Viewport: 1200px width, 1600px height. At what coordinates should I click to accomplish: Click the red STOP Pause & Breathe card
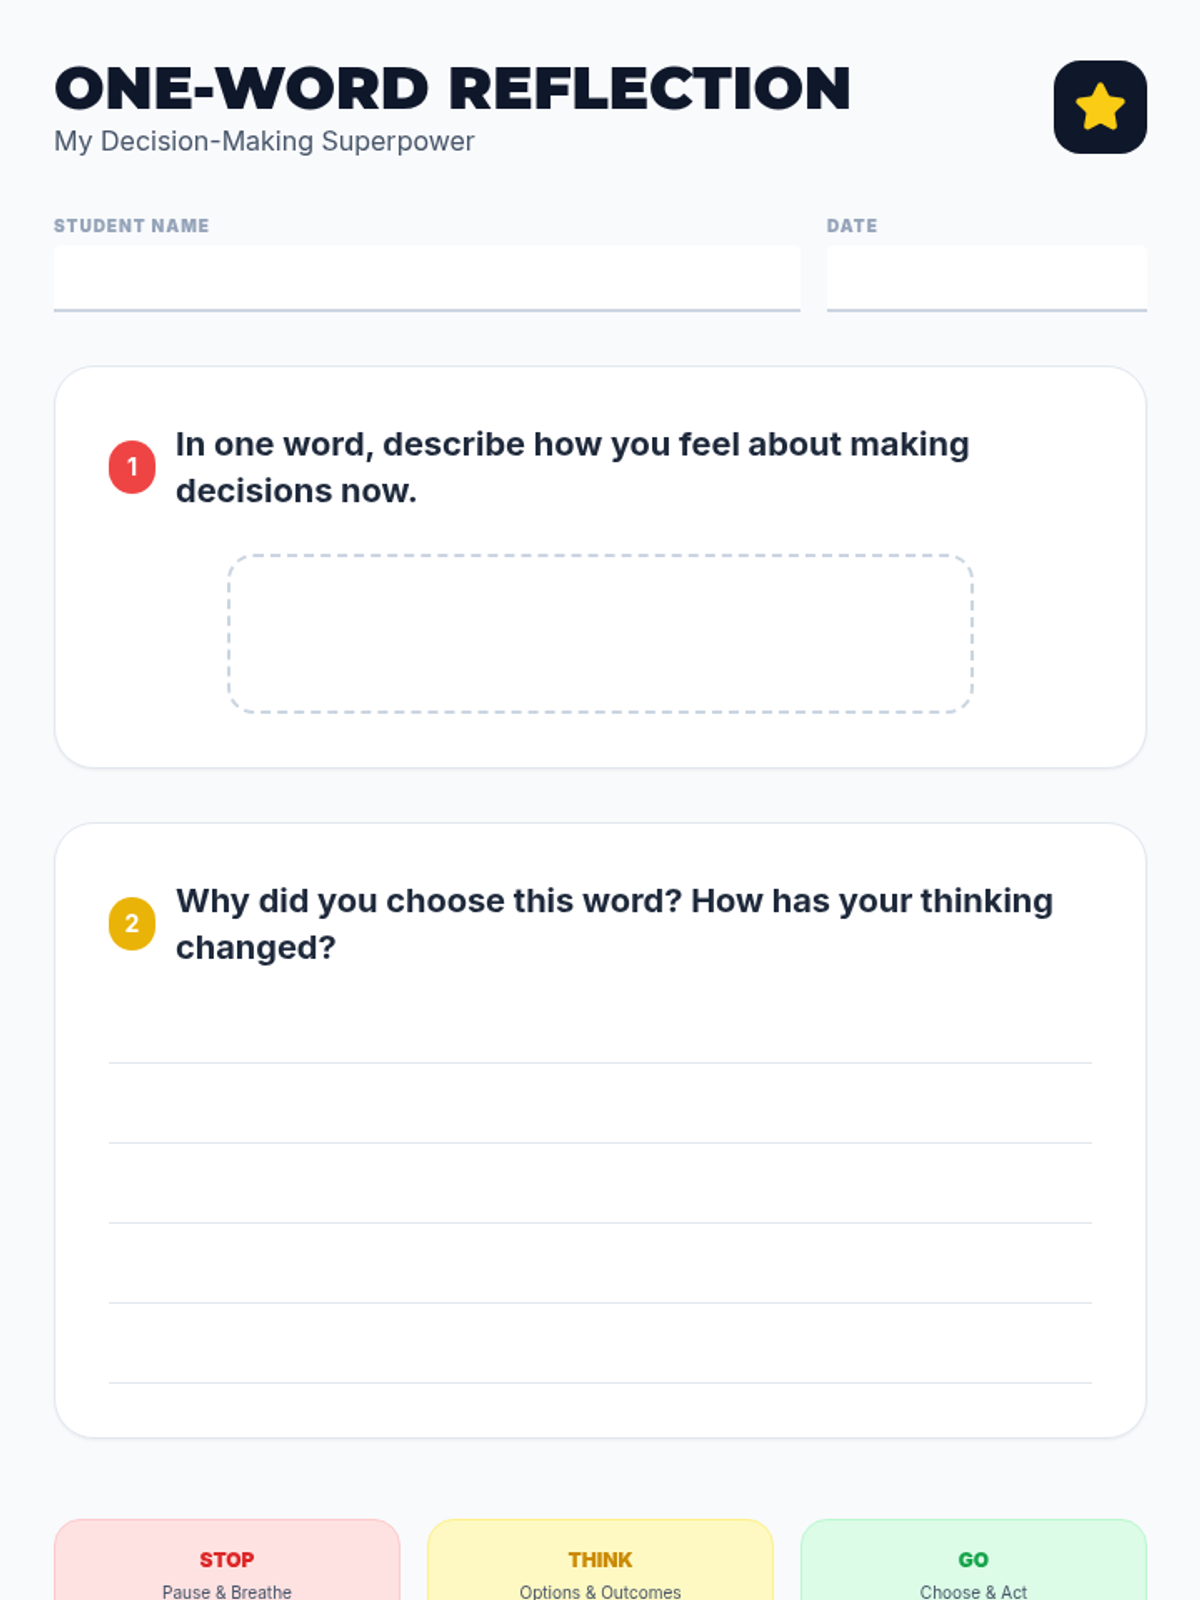[227, 1560]
